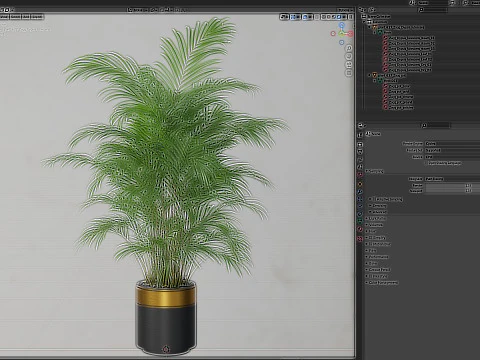Screen dimensions: 480x360
Task: Toggle camera view from the gizmo
Action: click(x=349, y=65)
